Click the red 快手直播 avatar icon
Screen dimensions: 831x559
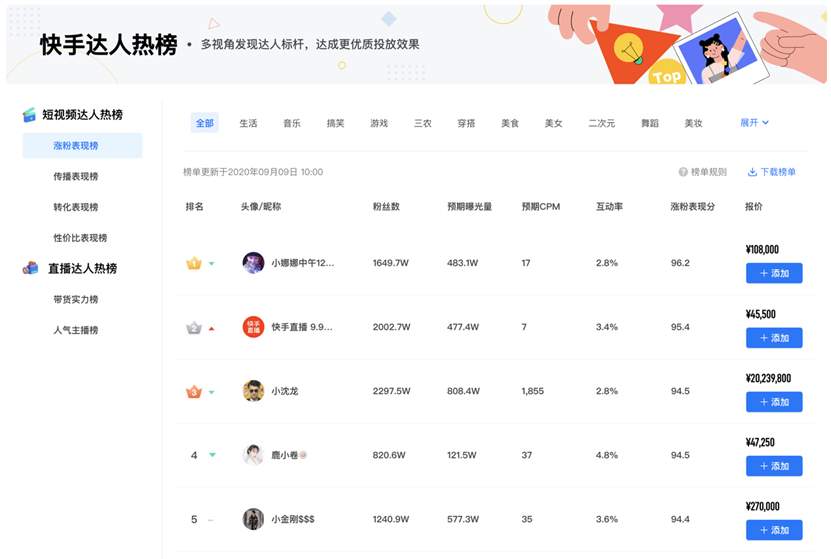[x=253, y=327]
